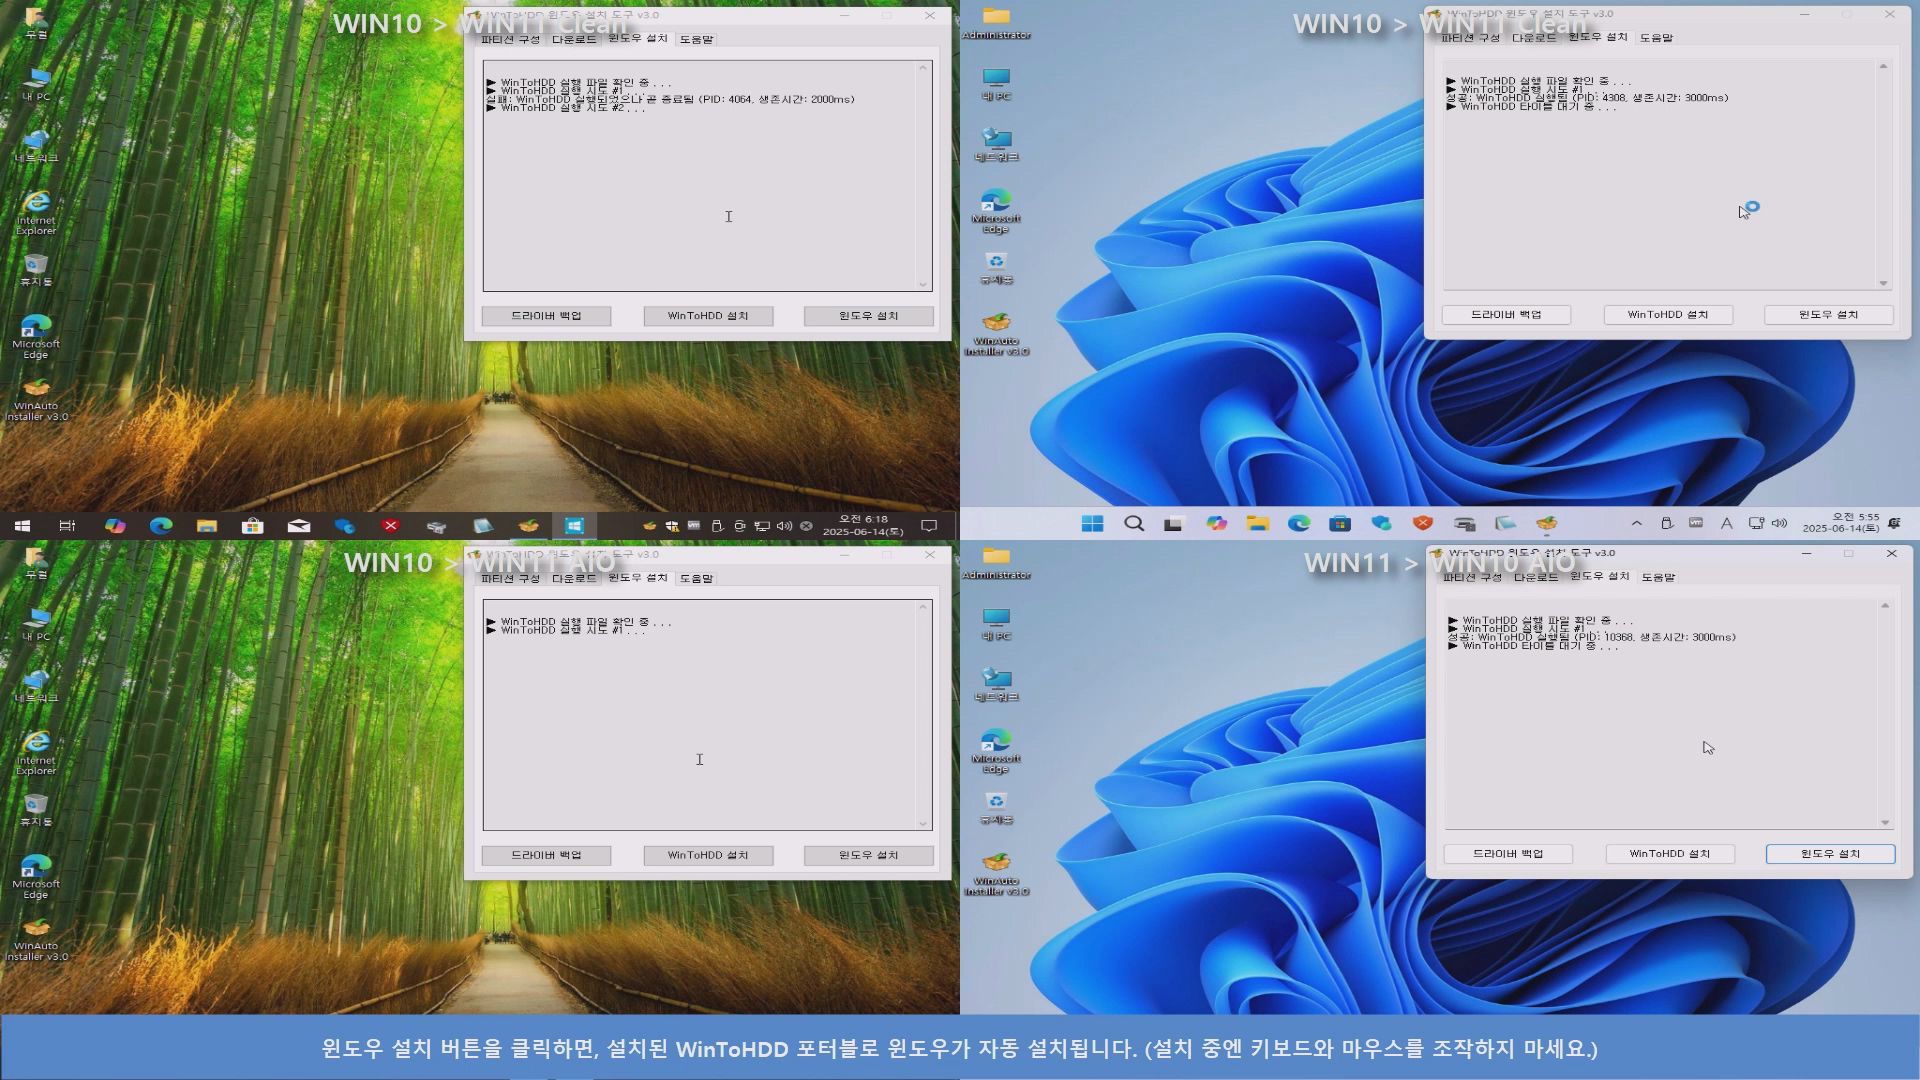Screen dimensions: 1920x1080
Task: Open 다운로드 tab in top-right window
Action: (x=1534, y=37)
